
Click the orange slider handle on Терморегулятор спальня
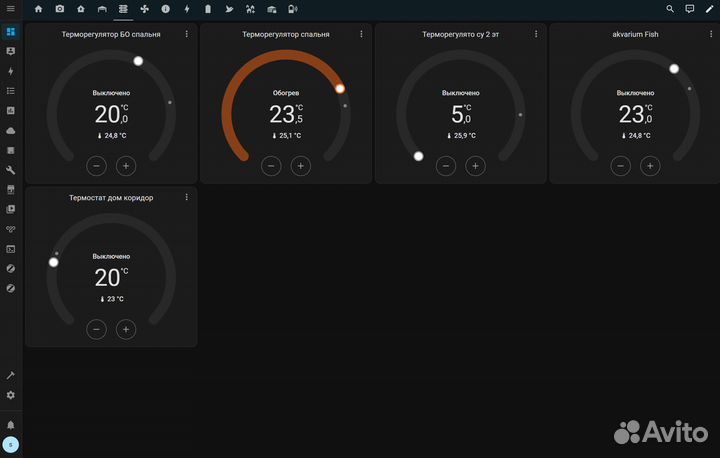[x=340, y=89]
